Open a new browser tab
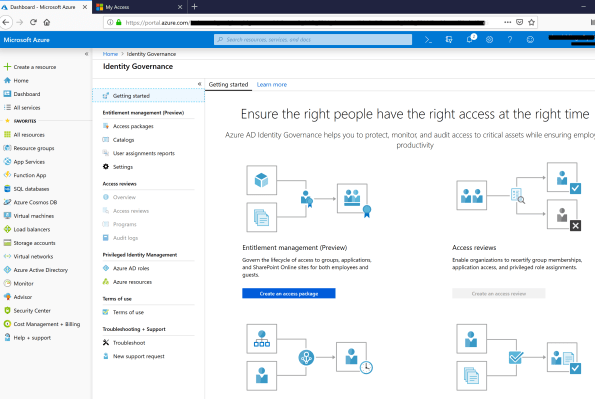 (x=195, y=6)
